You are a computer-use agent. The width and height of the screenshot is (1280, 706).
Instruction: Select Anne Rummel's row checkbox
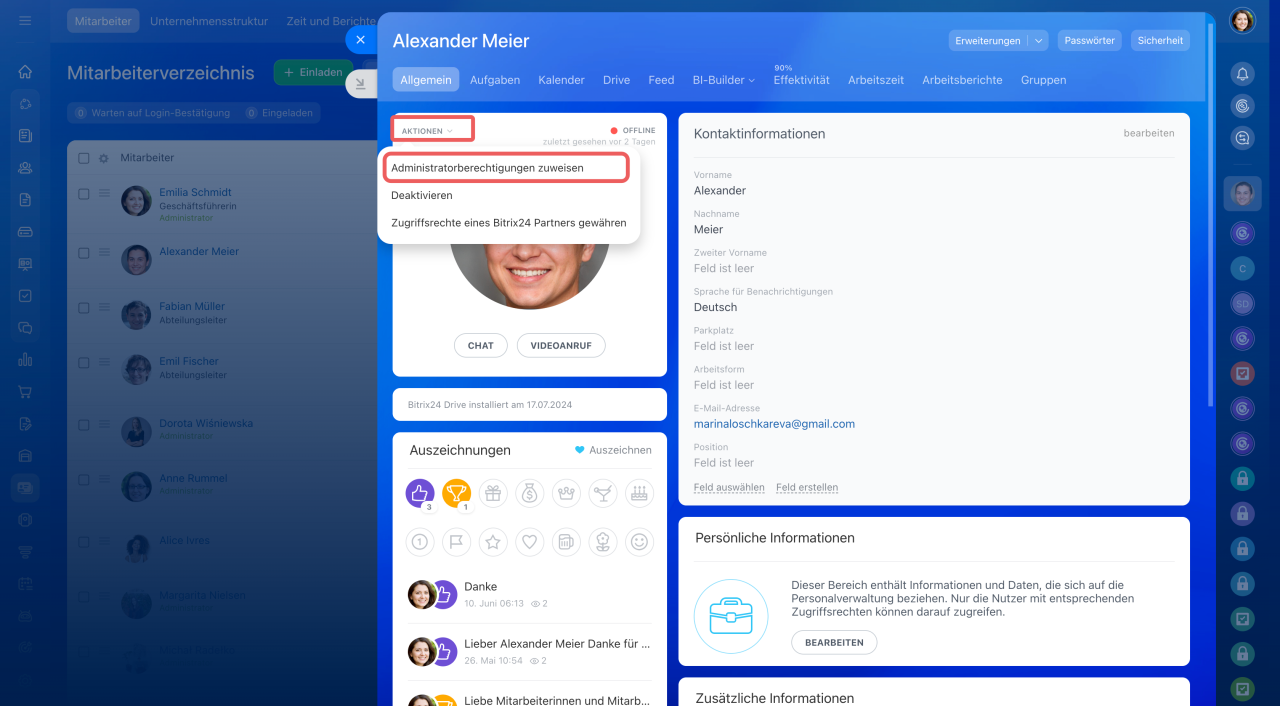84,480
